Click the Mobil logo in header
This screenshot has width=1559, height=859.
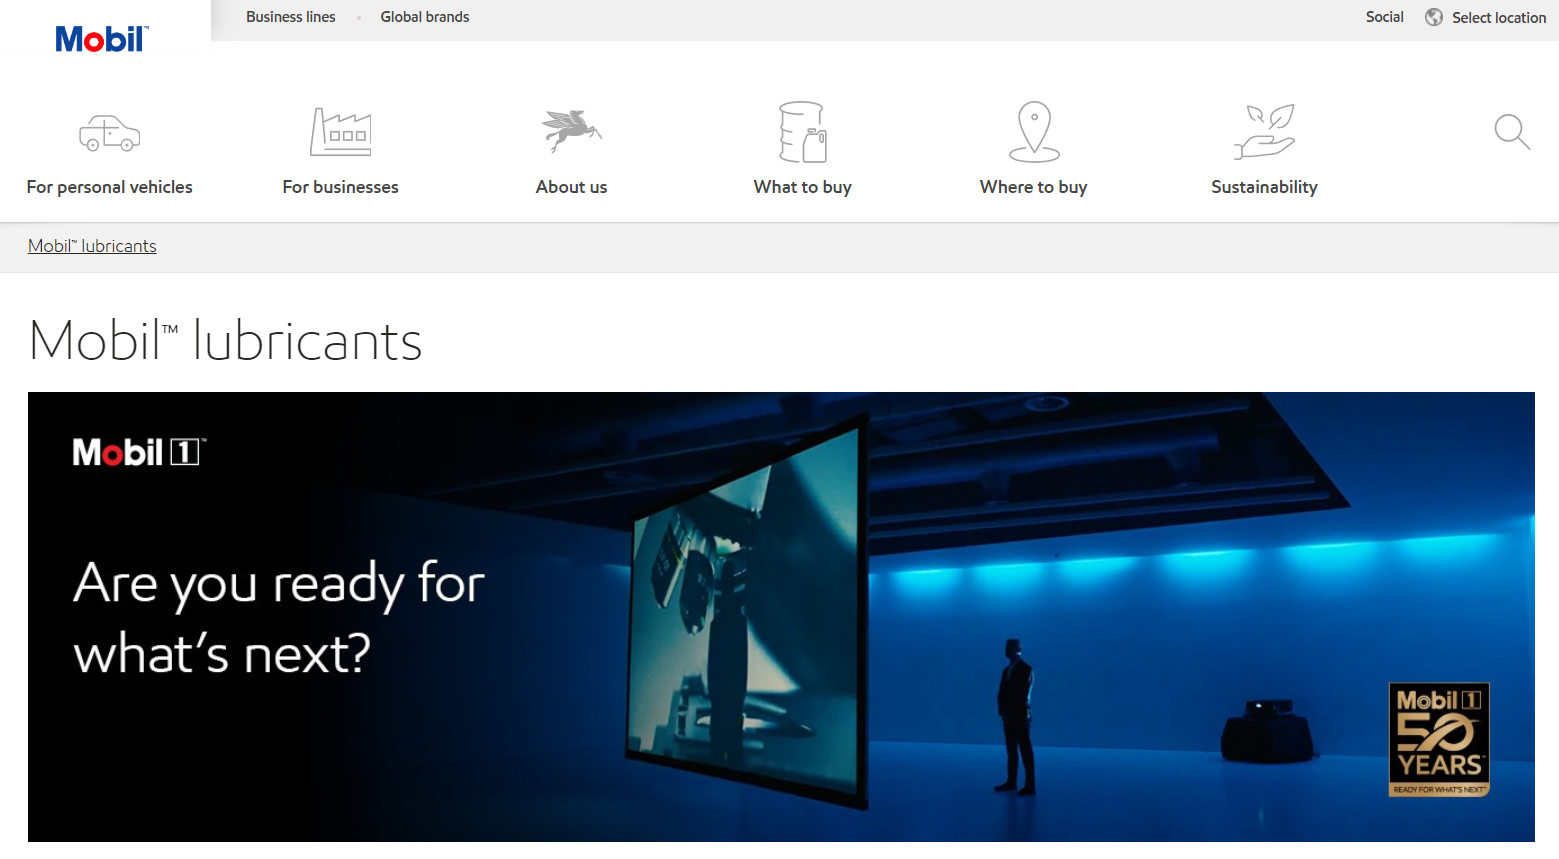pos(102,39)
